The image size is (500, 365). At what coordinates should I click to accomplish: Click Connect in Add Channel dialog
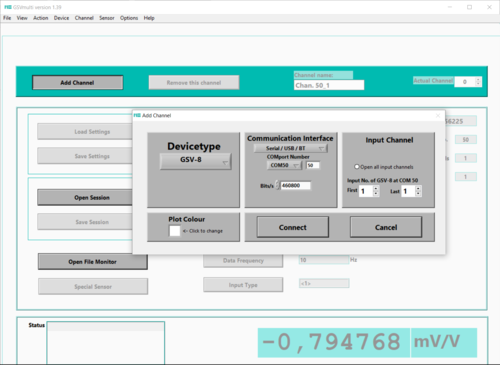(x=293, y=227)
